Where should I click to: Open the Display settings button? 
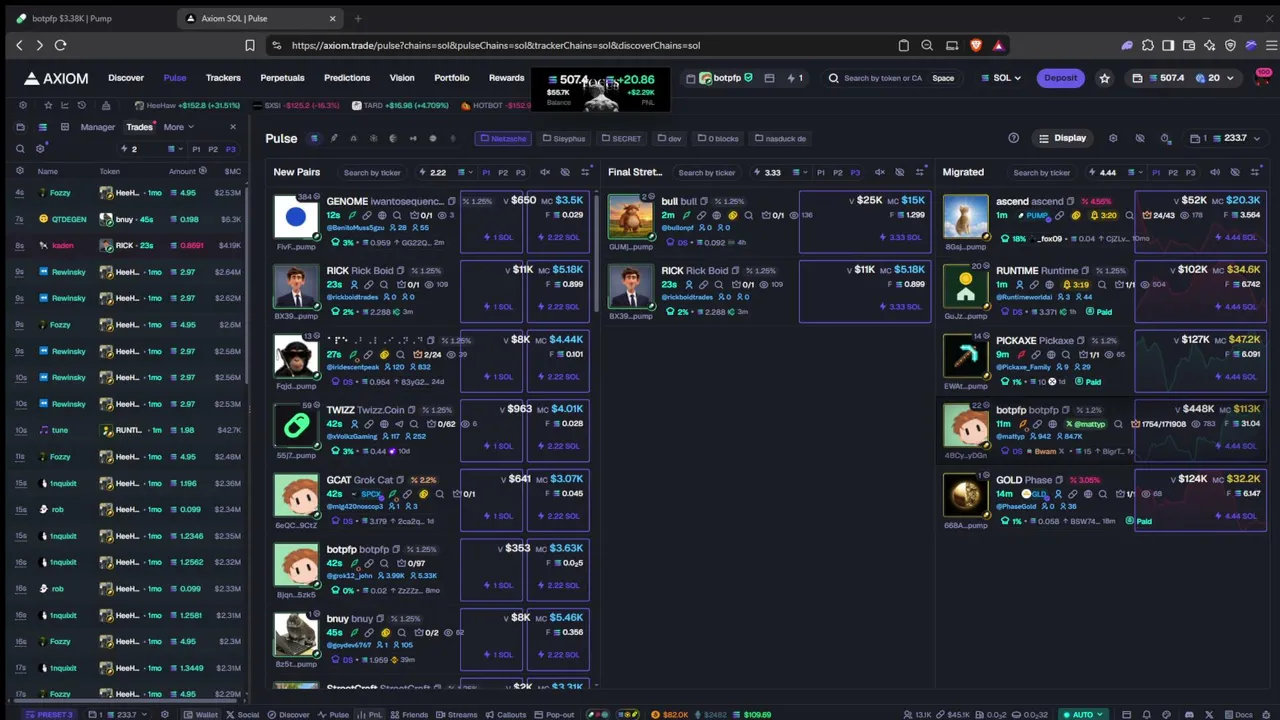point(1062,138)
